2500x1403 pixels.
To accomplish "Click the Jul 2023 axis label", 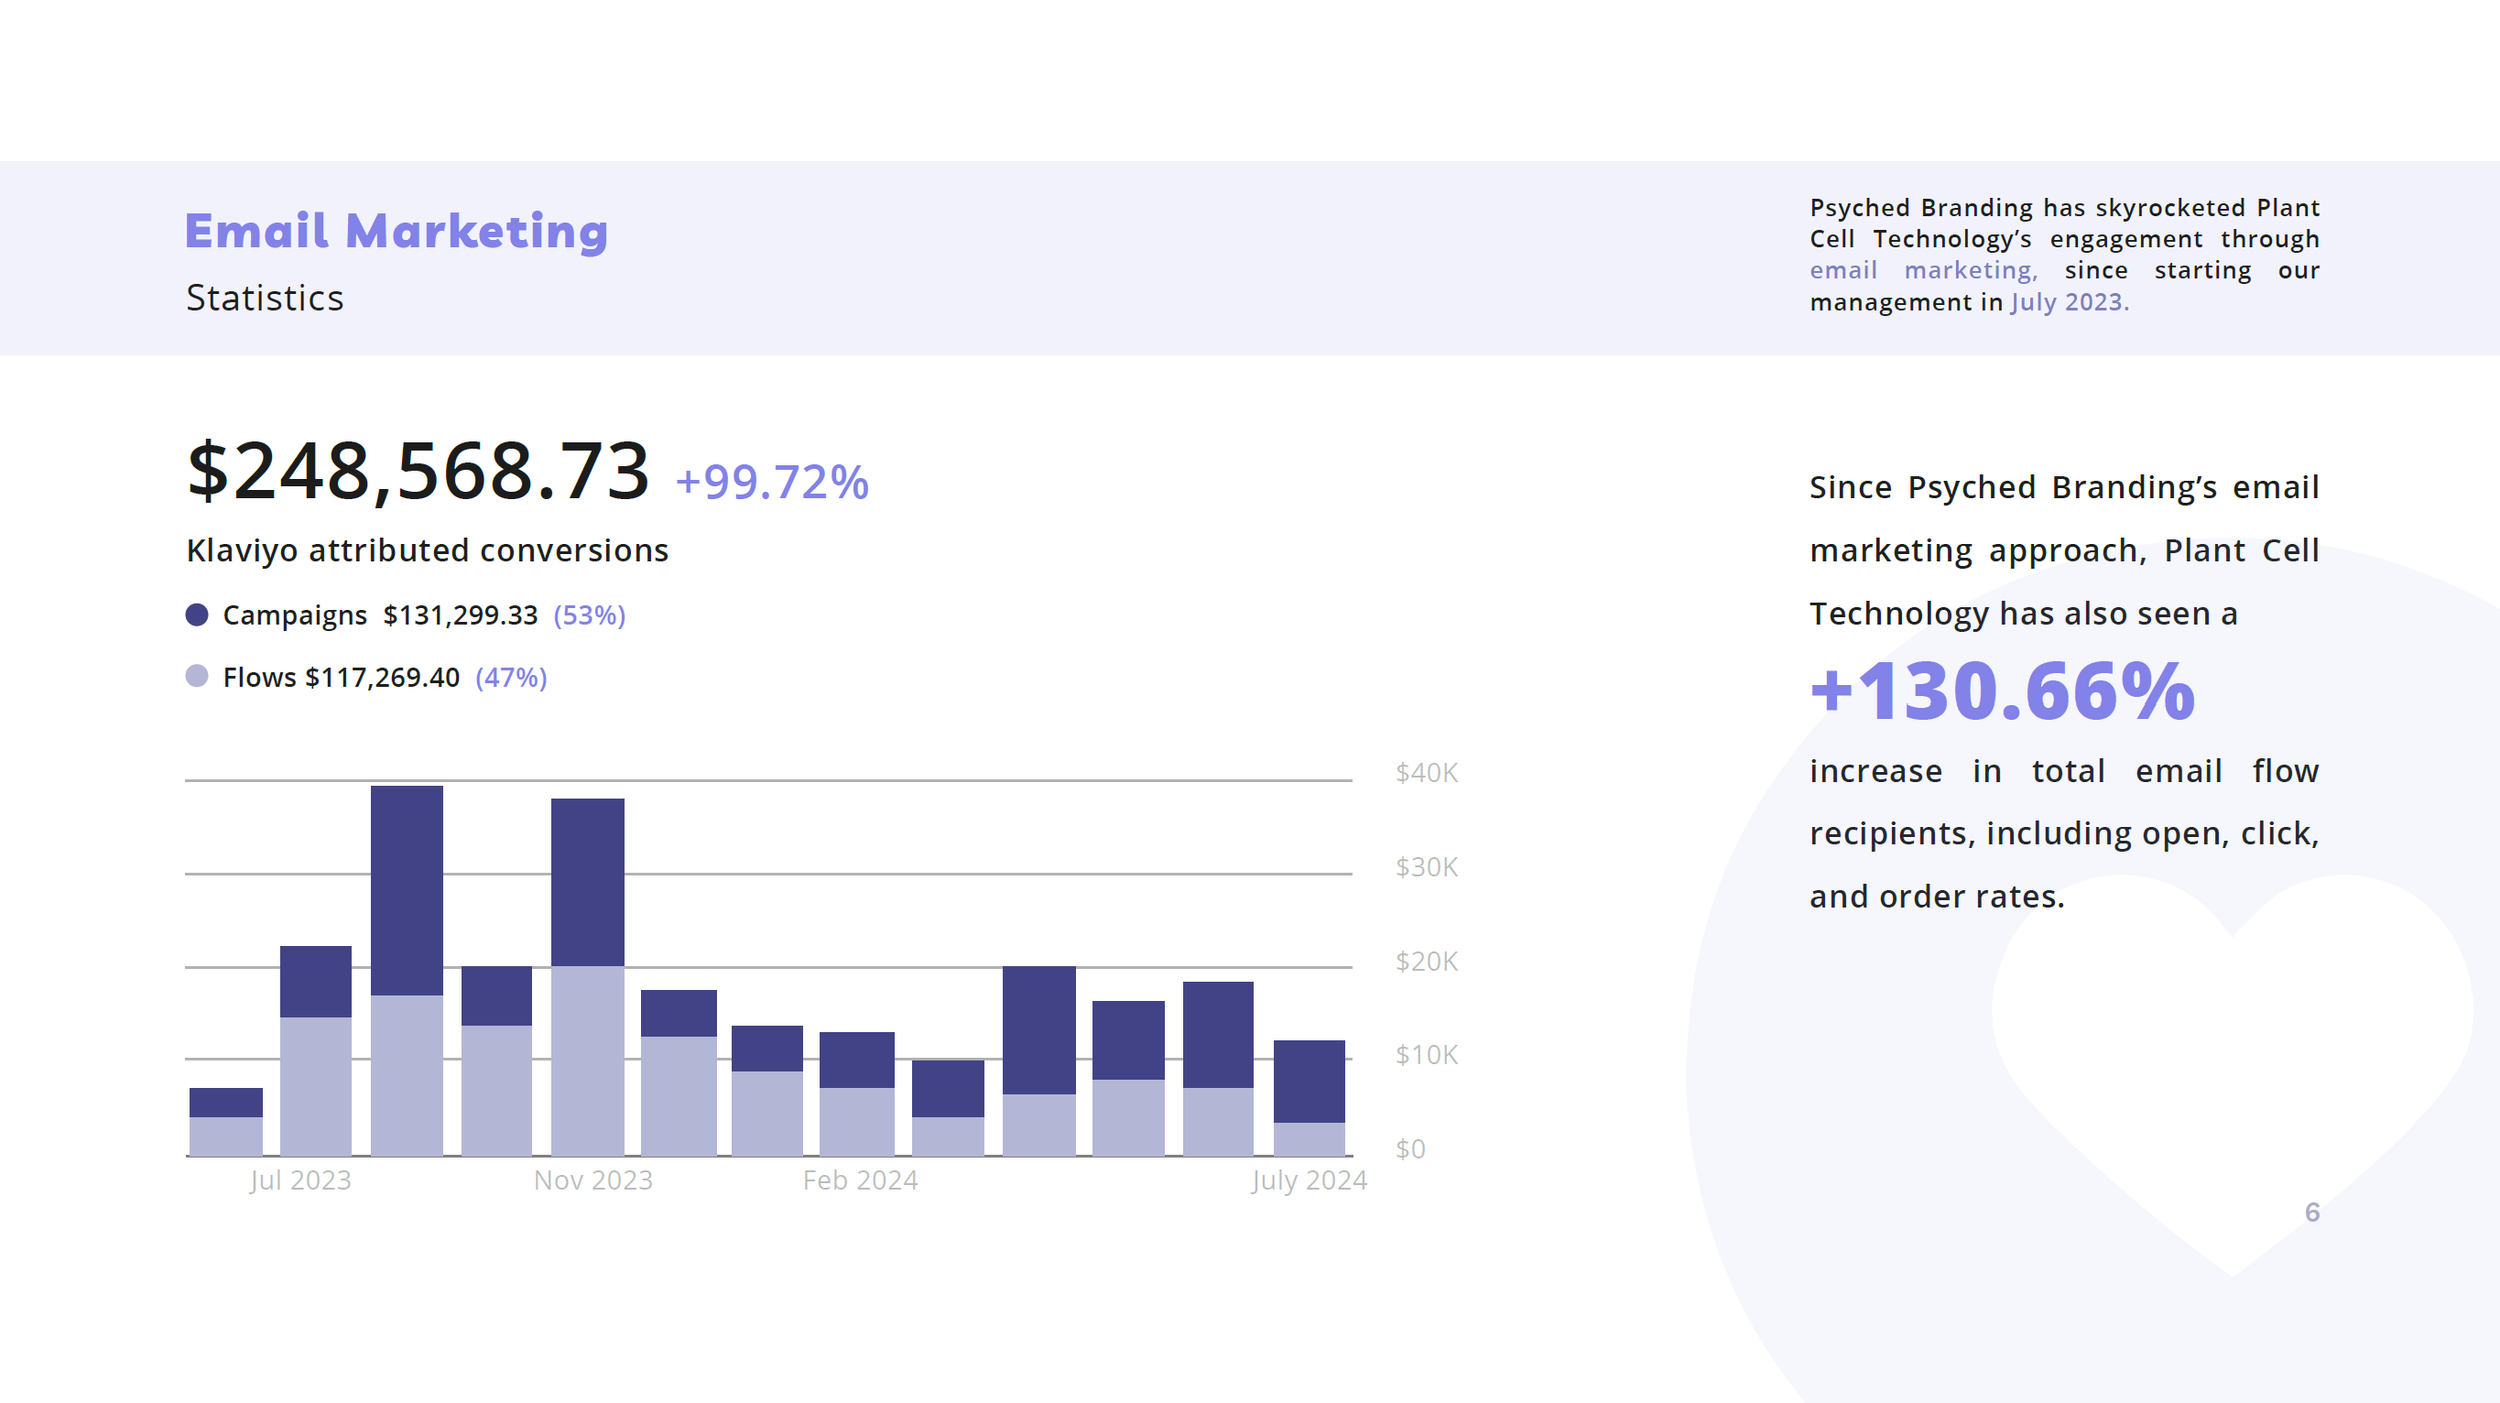I will 300,1181.
